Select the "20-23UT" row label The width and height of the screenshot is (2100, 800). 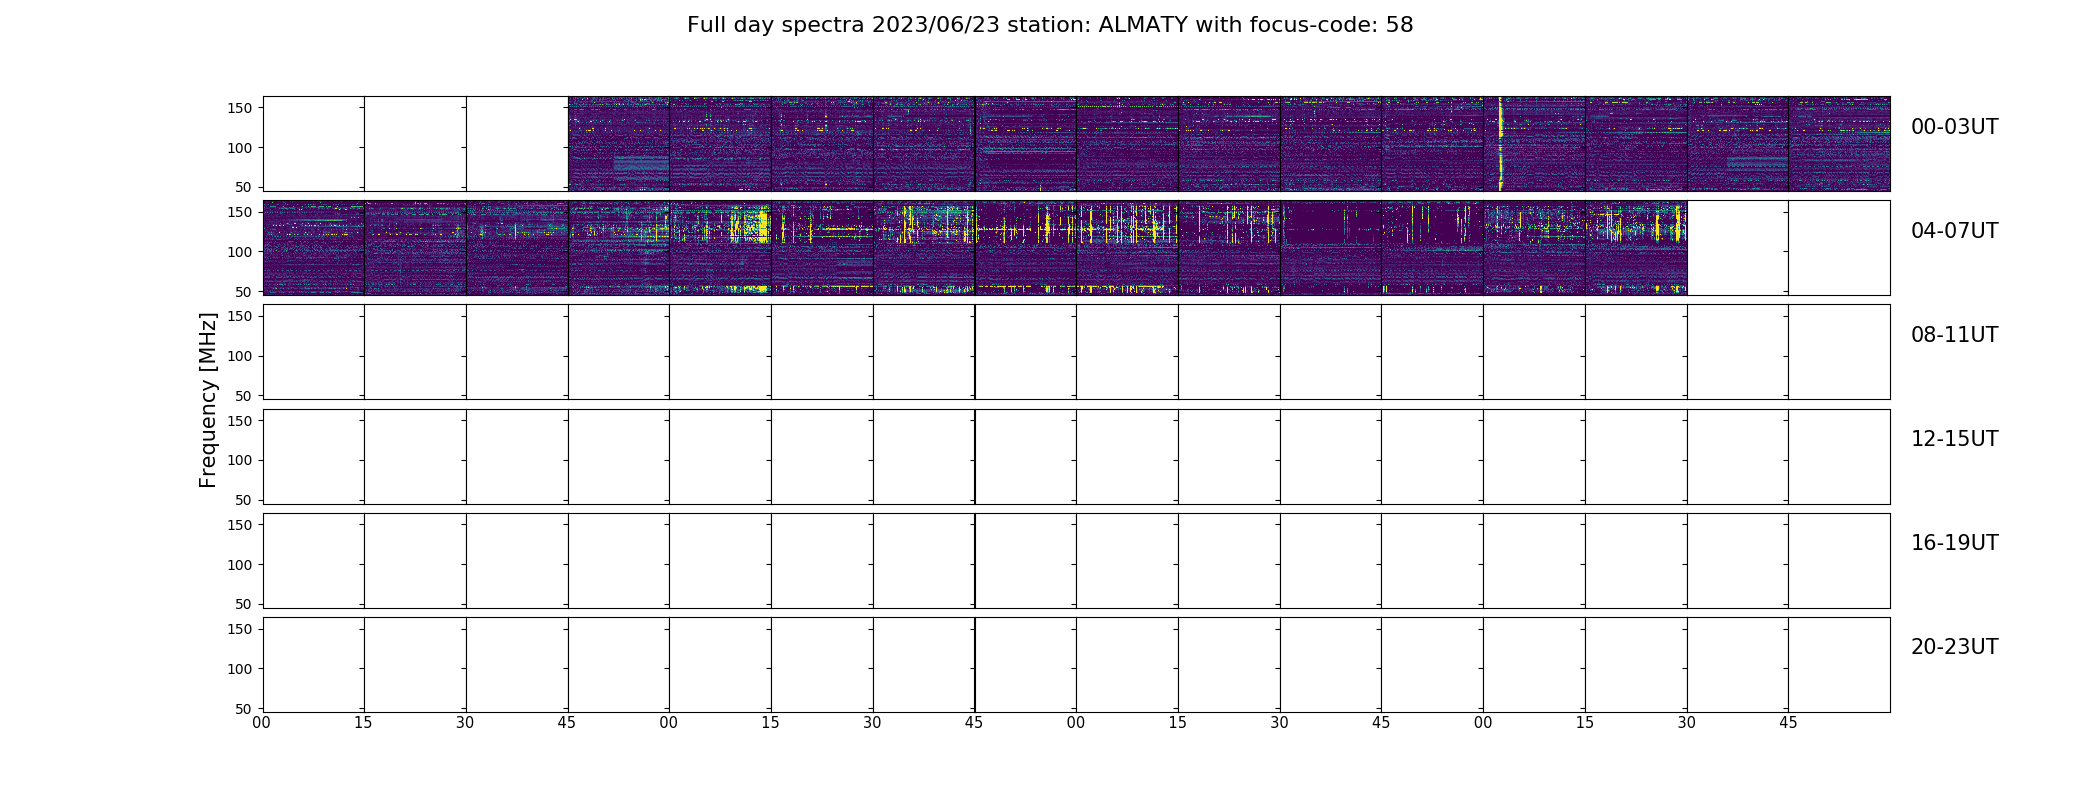pos(1954,647)
